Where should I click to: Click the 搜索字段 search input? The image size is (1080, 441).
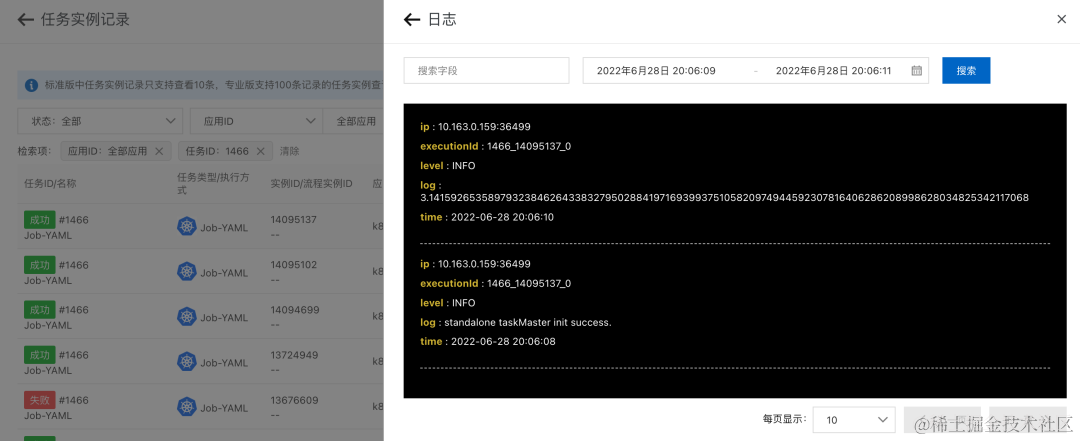coord(486,70)
